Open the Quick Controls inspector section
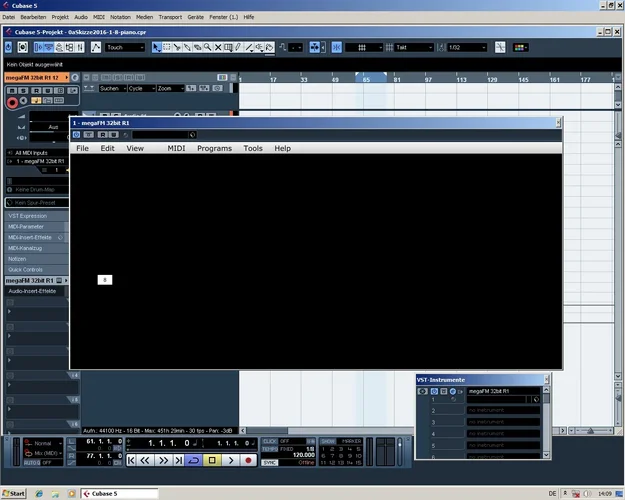This screenshot has width=625, height=500. click(37, 270)
